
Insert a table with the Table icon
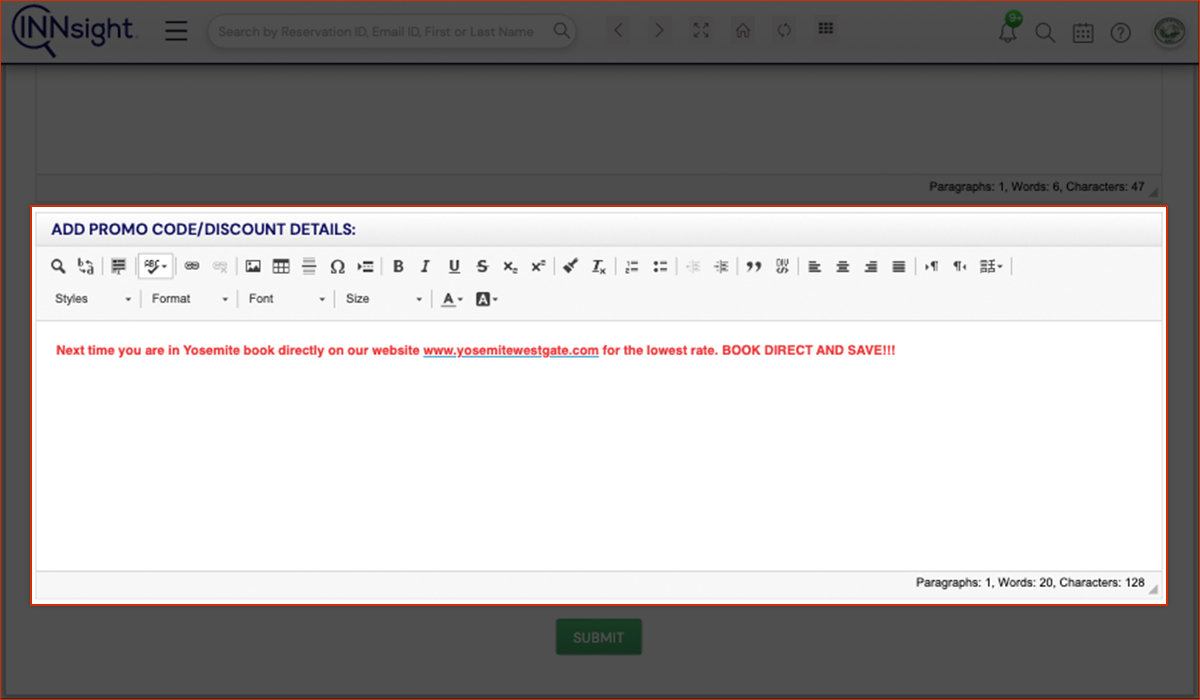pyautogui.click(x=281, y=266)
